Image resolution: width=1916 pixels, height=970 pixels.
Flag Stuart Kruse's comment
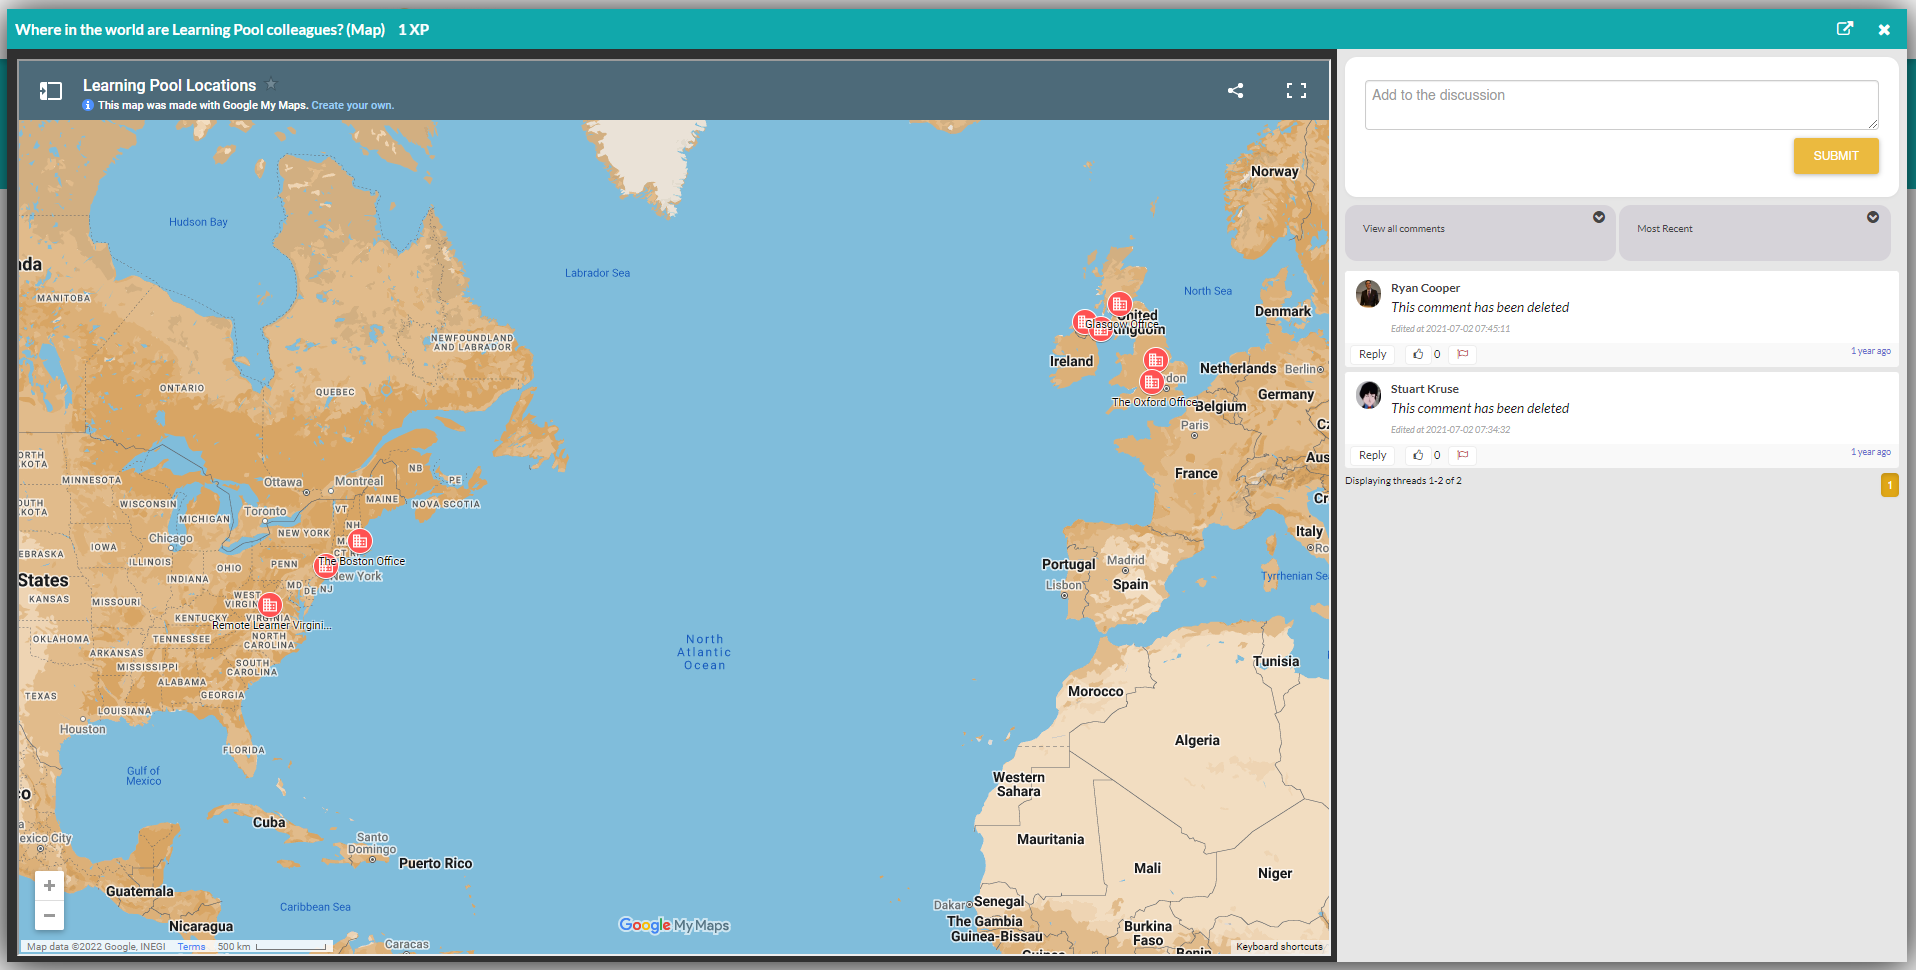tap(1463, 455)
